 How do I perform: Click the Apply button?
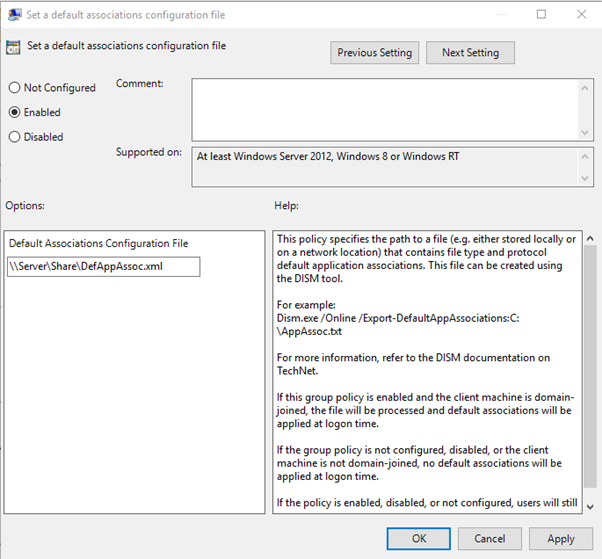click(560, 539)
